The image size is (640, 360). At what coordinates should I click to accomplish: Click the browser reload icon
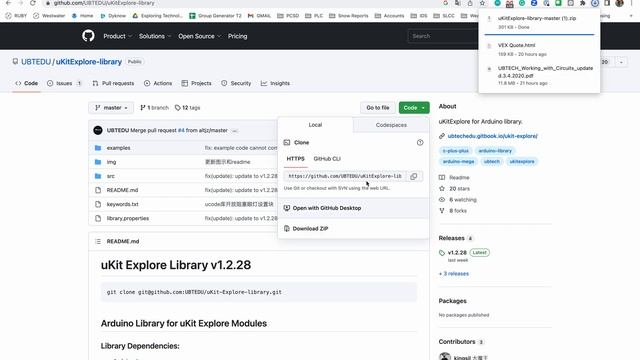33,3
